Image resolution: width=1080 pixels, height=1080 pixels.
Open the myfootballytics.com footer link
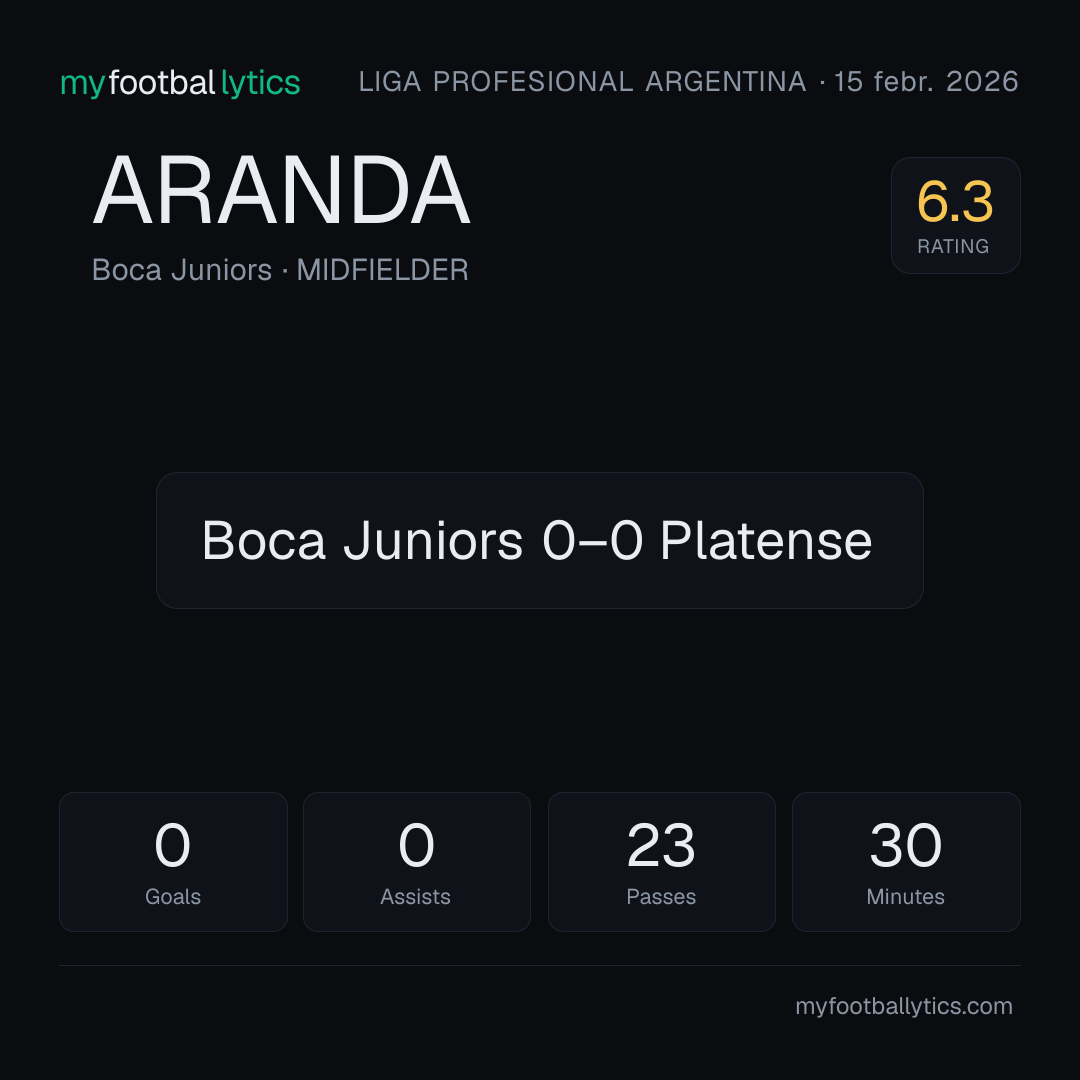(904, 1006)
